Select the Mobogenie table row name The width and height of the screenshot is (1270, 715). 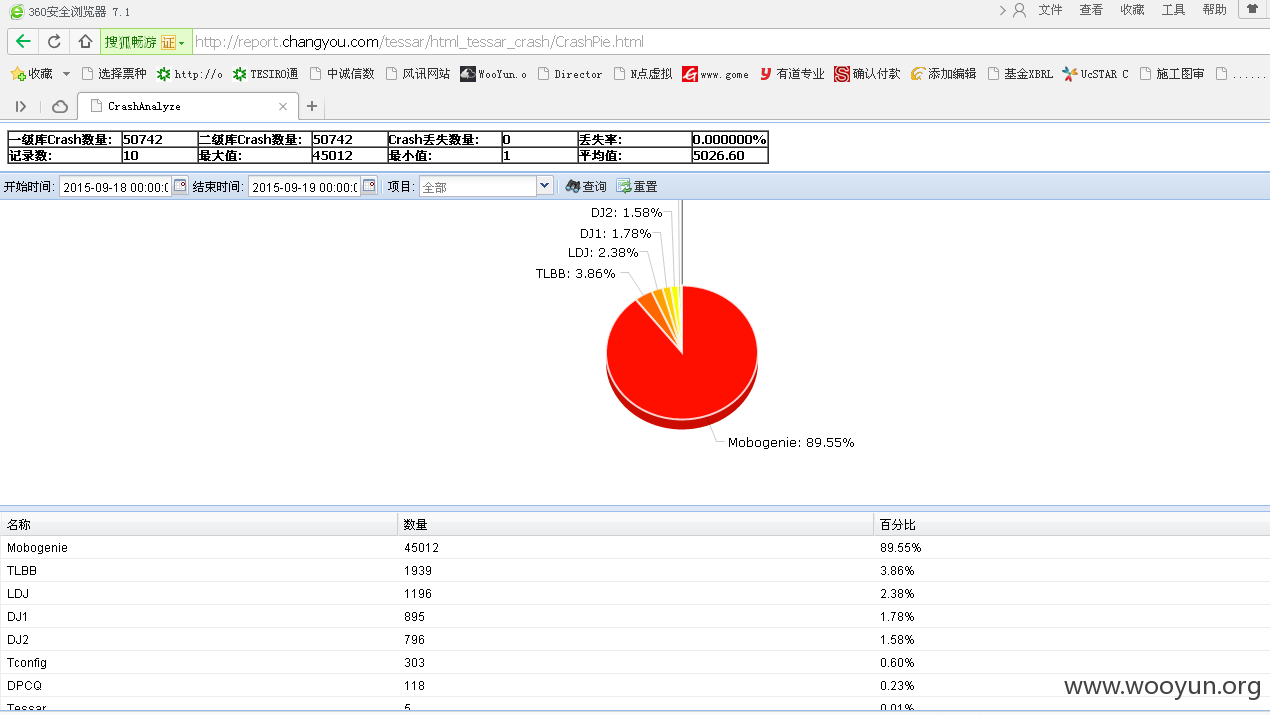tap(37, 548)
